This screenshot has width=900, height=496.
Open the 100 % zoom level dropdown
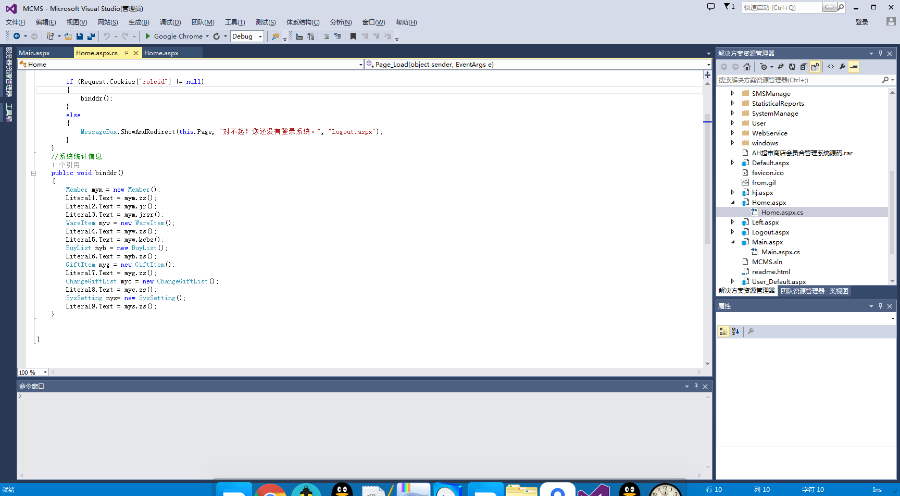[45, 373]
